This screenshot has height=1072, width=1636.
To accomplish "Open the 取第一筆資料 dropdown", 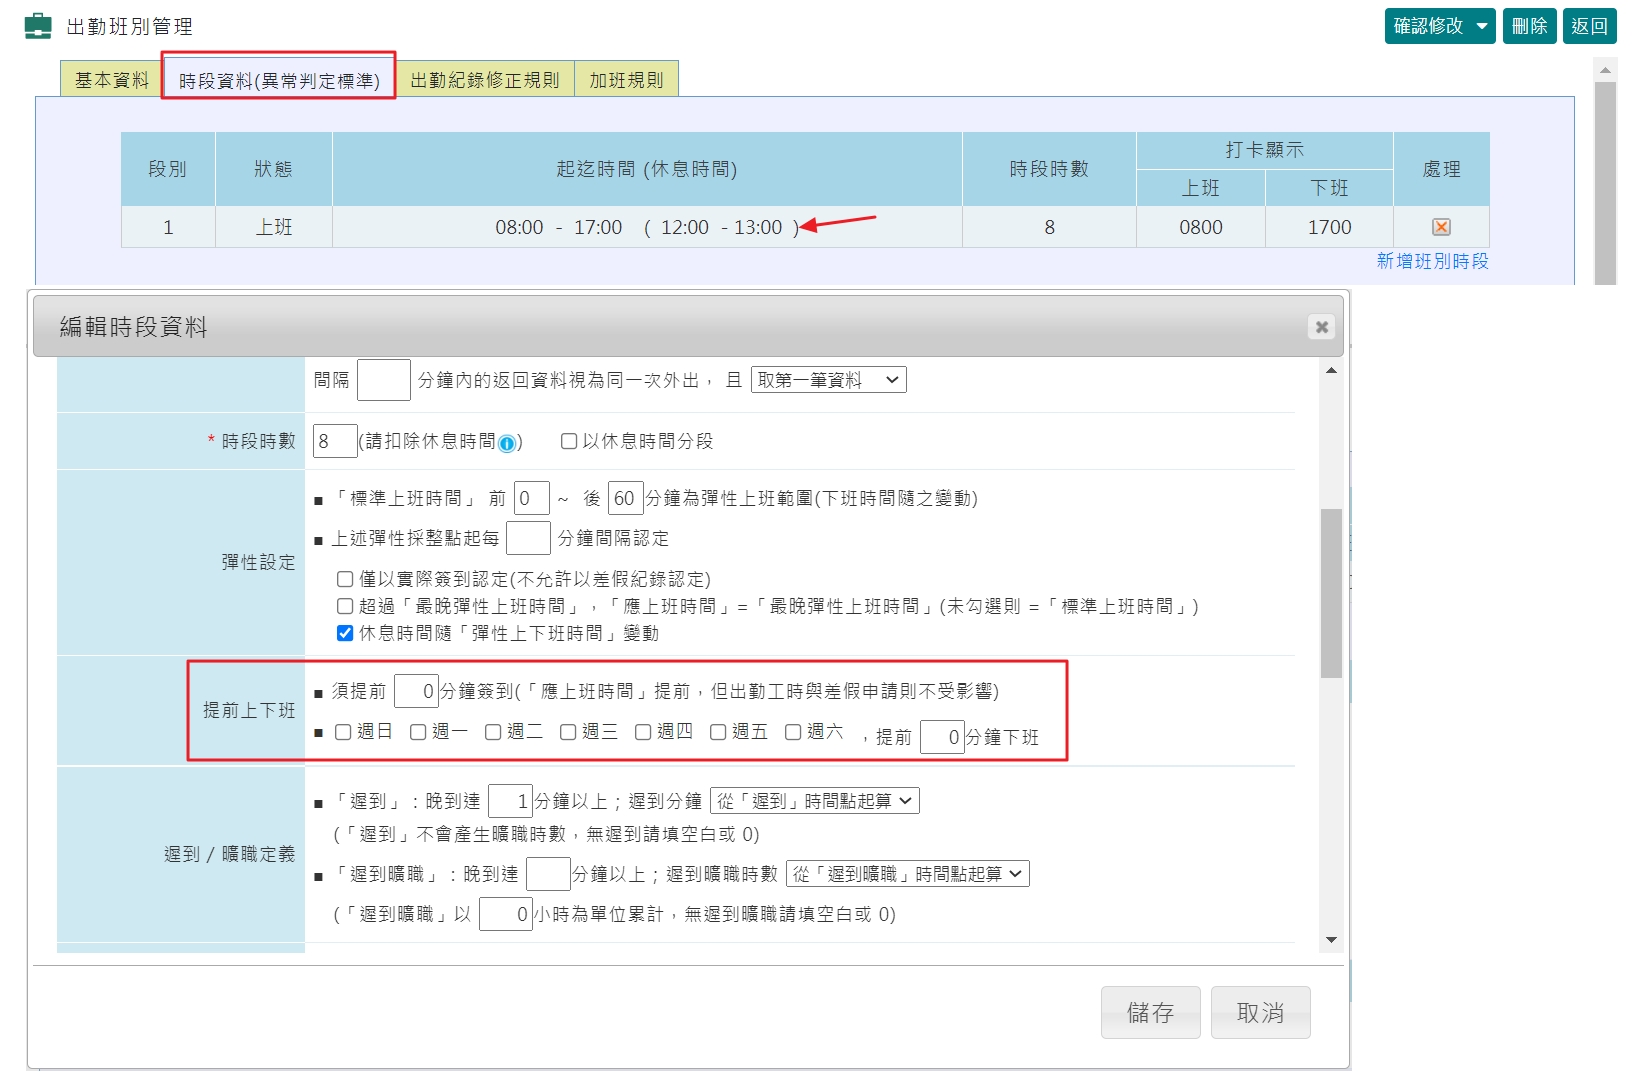I will (x=828, y=379).
